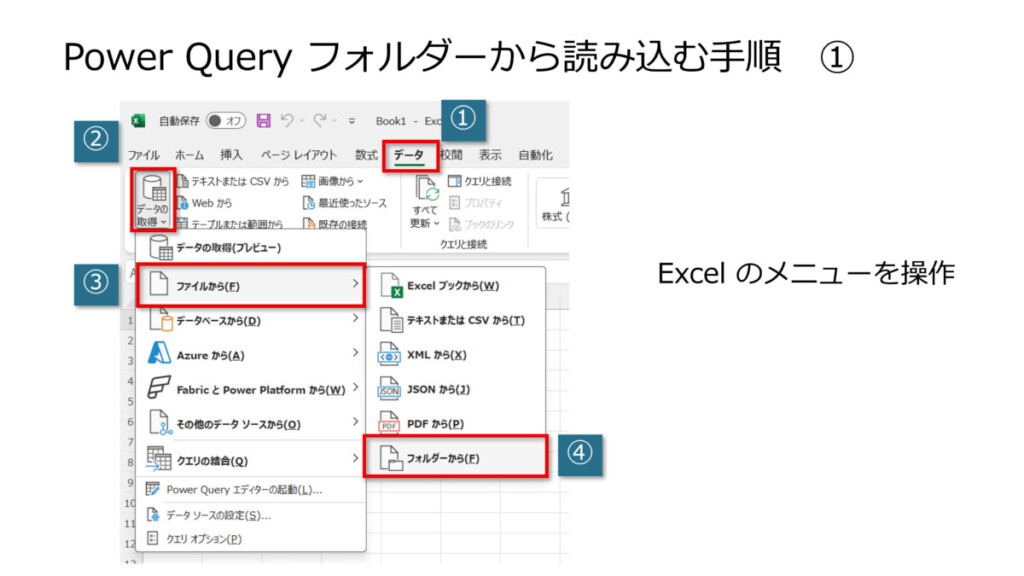Switch to the ホーム tab

point(189,155)
